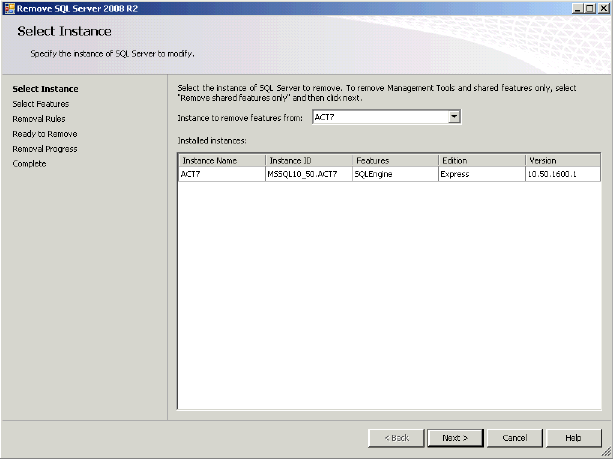This screenshot has height=459, width=613.
Task: Click the SQL Server setup title bar icon
Action: point(9,8)
